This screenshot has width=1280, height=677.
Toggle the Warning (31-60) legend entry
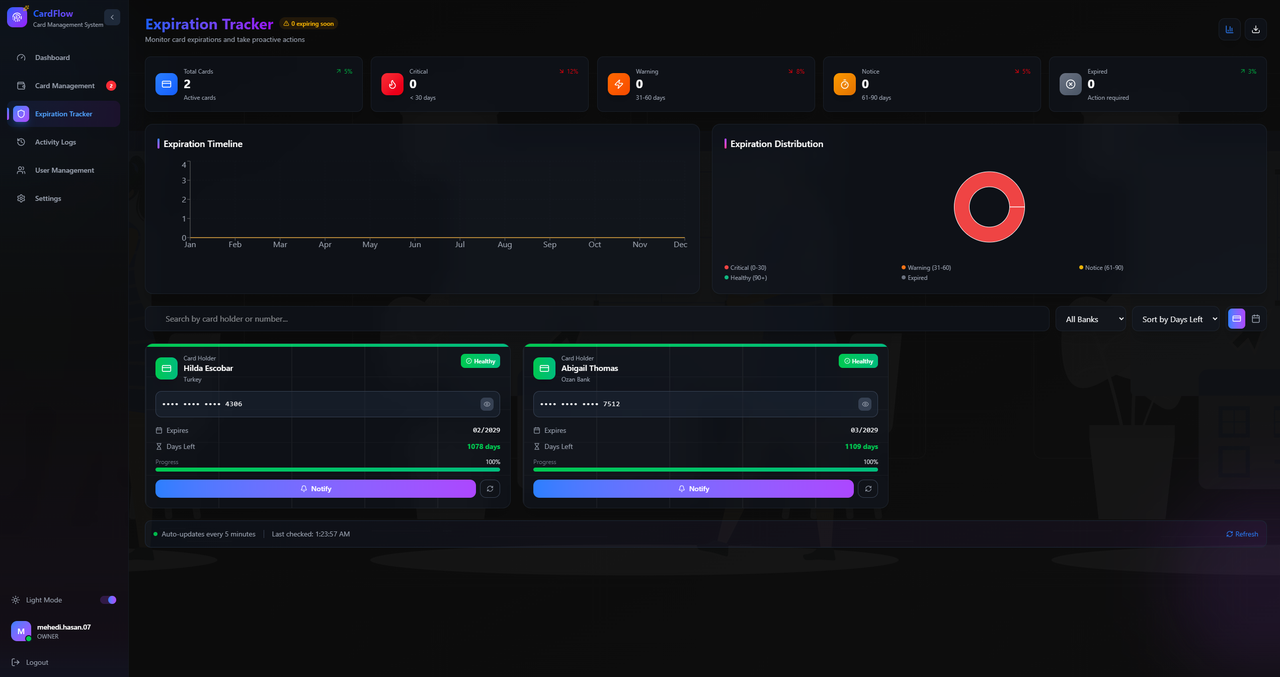point(926,268)
